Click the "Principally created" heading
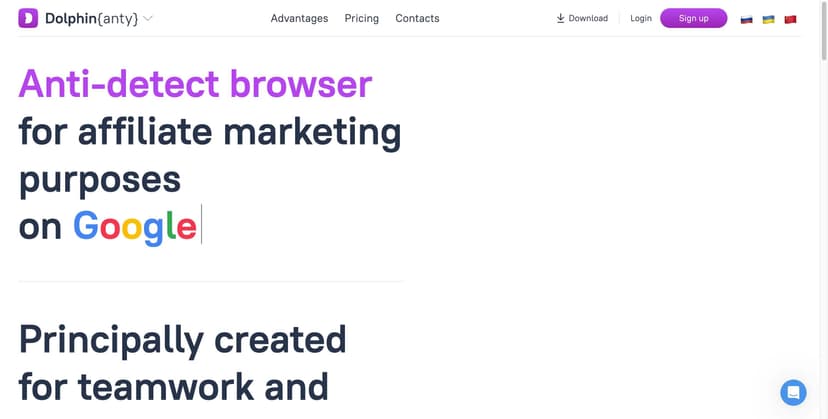The width and height of the screenshot is (828, 419). click(182, 340)
